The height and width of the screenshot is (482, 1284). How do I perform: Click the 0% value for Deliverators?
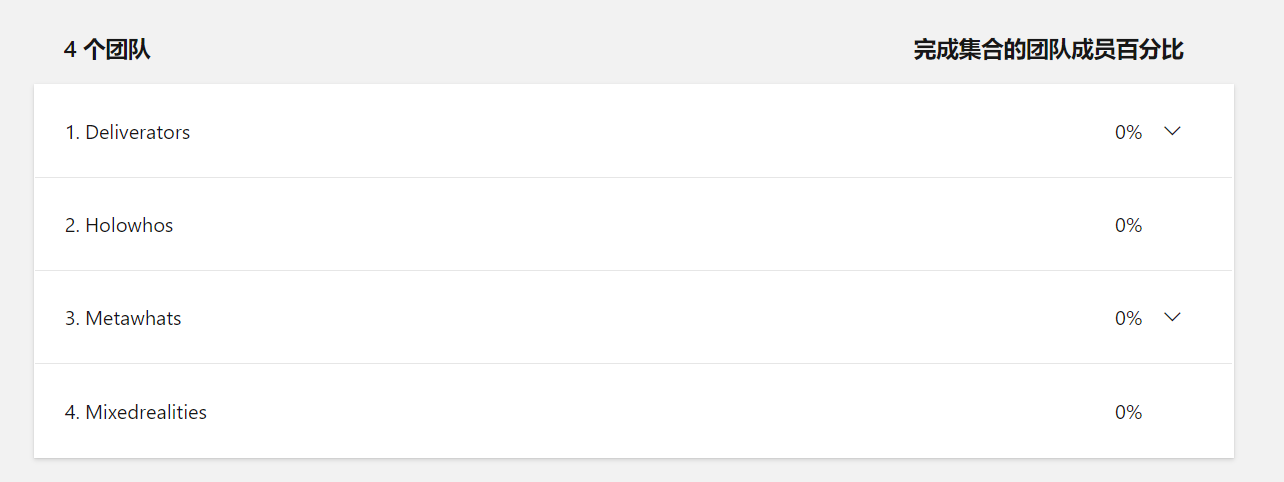pyautogui.click(x=1128, y=132)
